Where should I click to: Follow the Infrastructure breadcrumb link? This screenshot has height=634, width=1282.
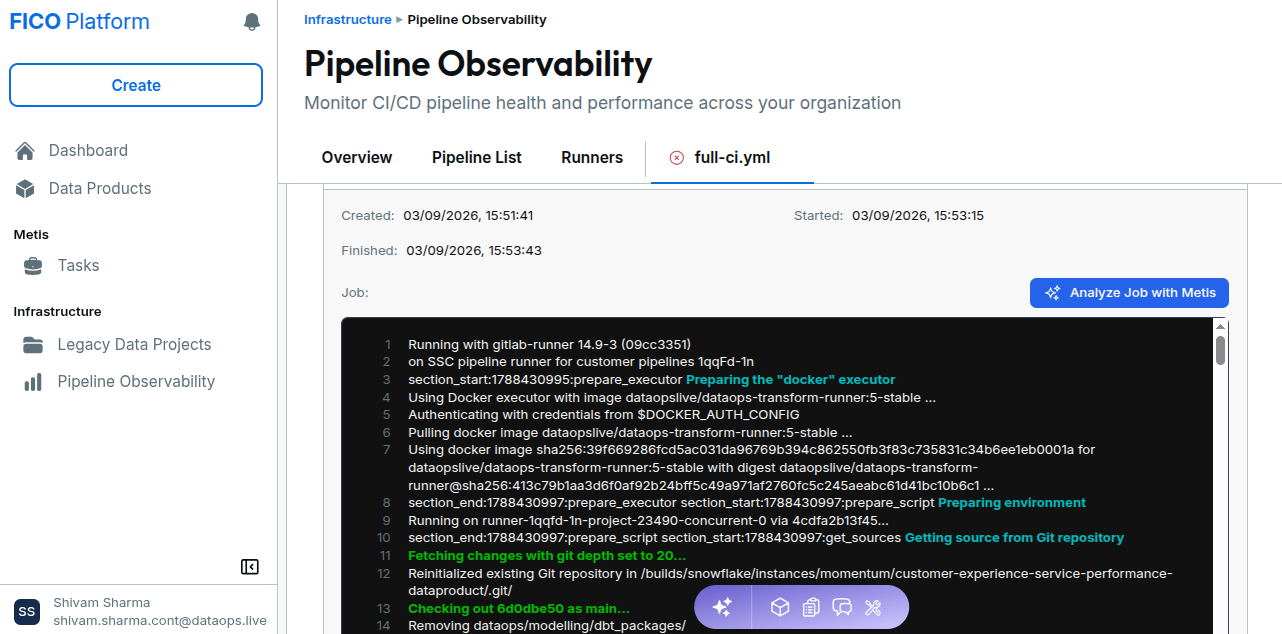[348, 20]
